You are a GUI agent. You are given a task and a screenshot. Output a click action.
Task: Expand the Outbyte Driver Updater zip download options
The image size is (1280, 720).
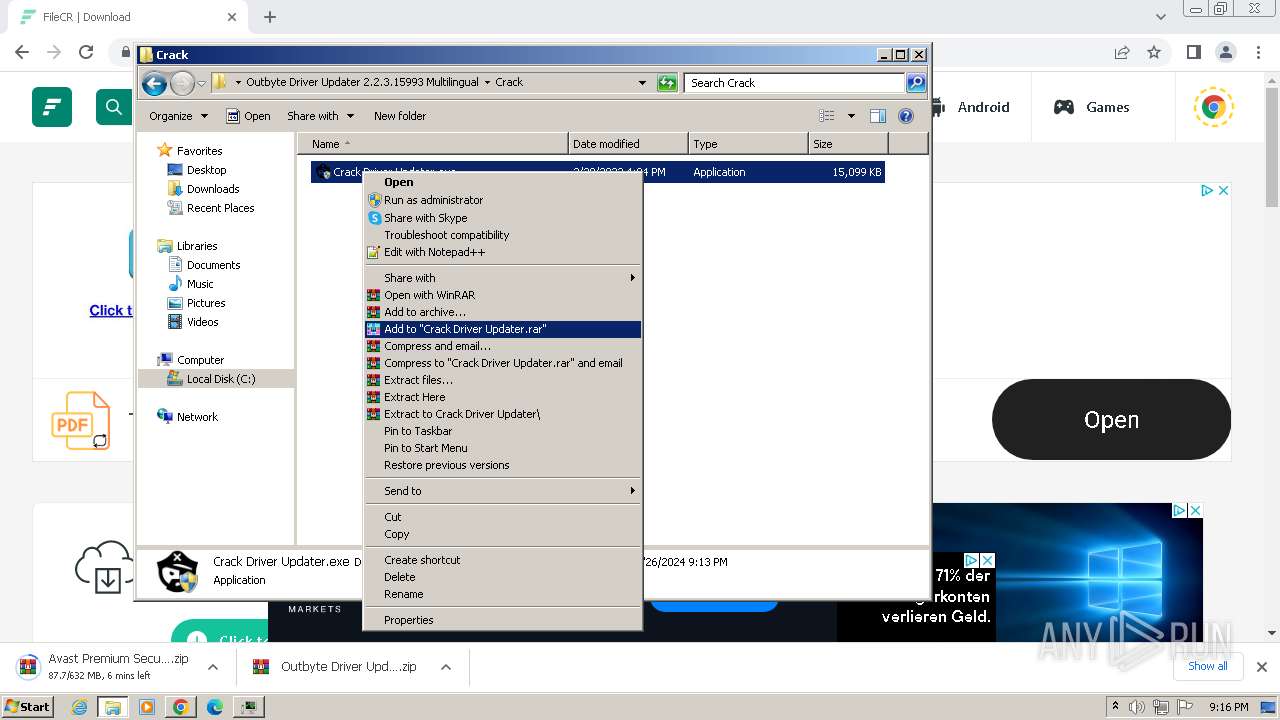446,667
